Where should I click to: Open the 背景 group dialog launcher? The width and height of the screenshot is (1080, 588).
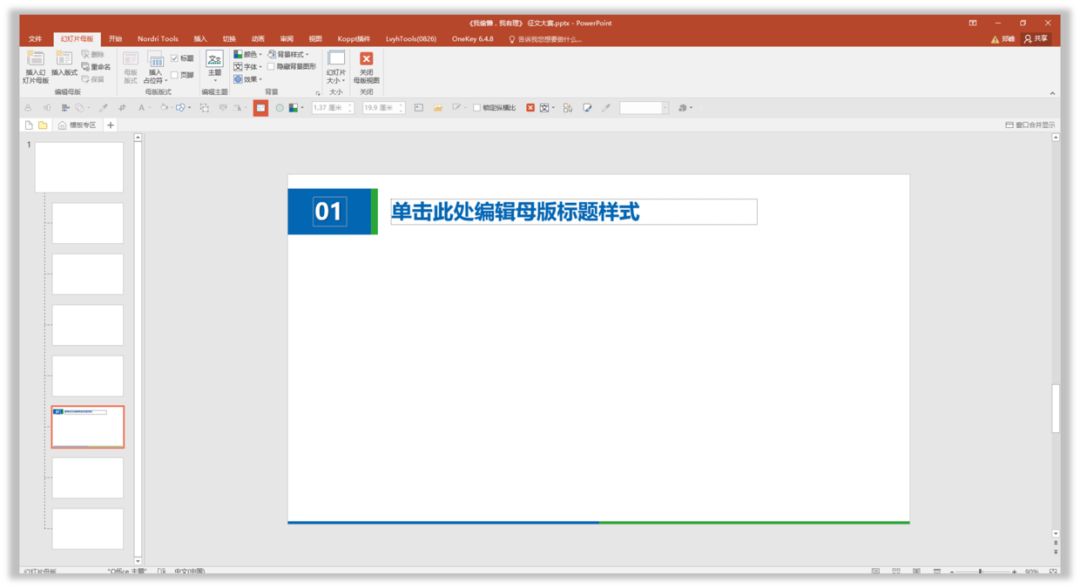point(318,93)
